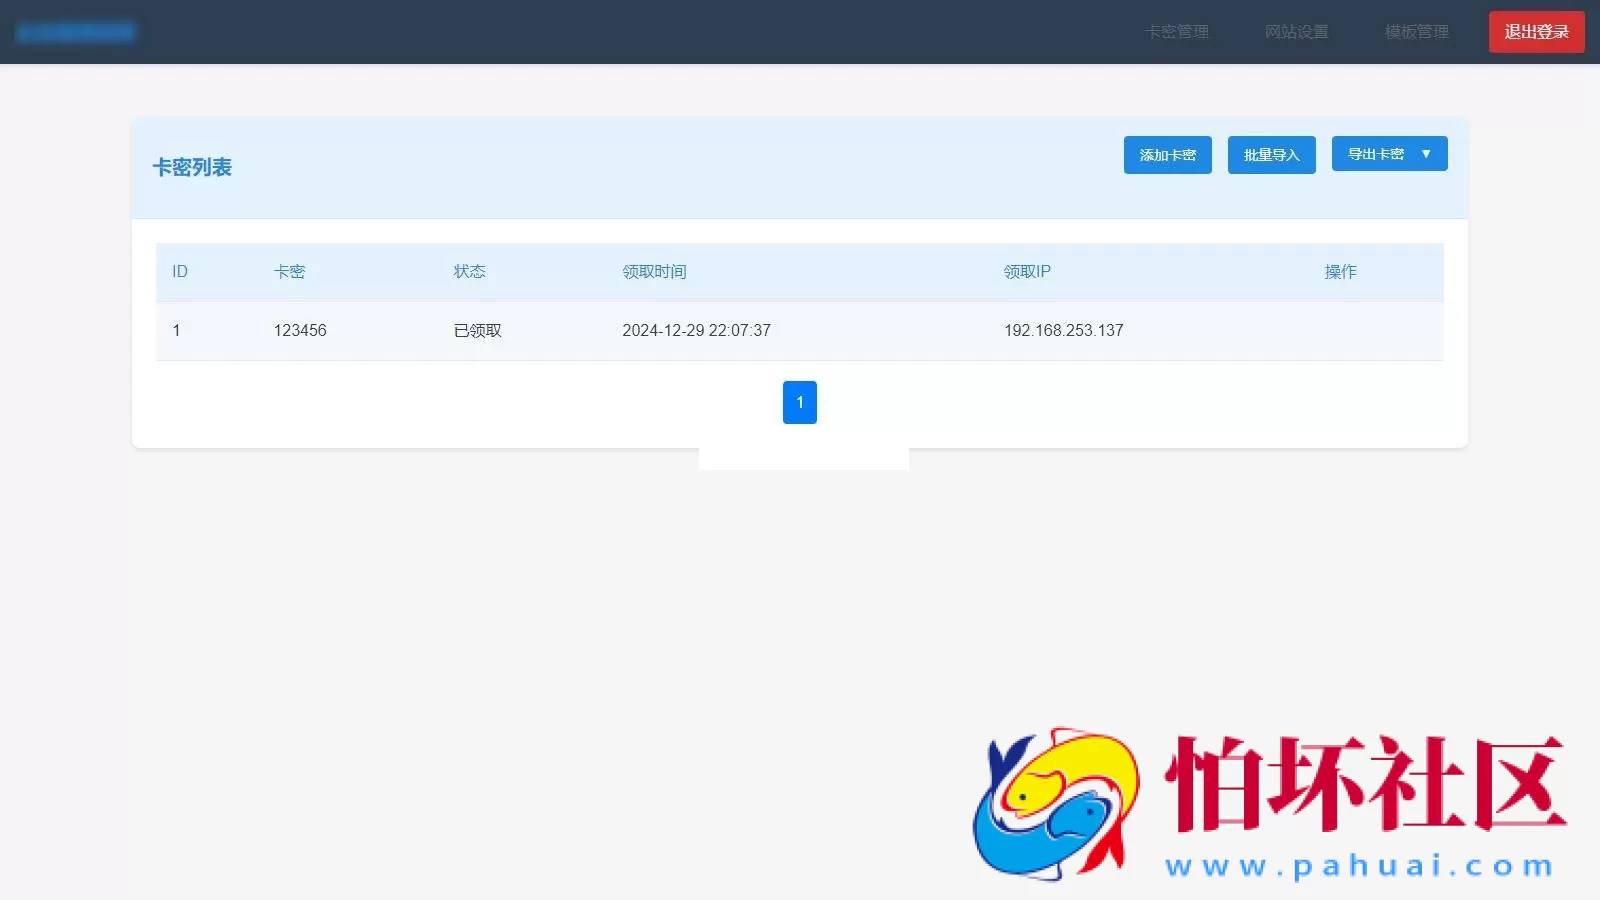Expand the 导出卡密 dropdown arrow
Viewport: 1600px width, 900px height.
[1426, 154]
